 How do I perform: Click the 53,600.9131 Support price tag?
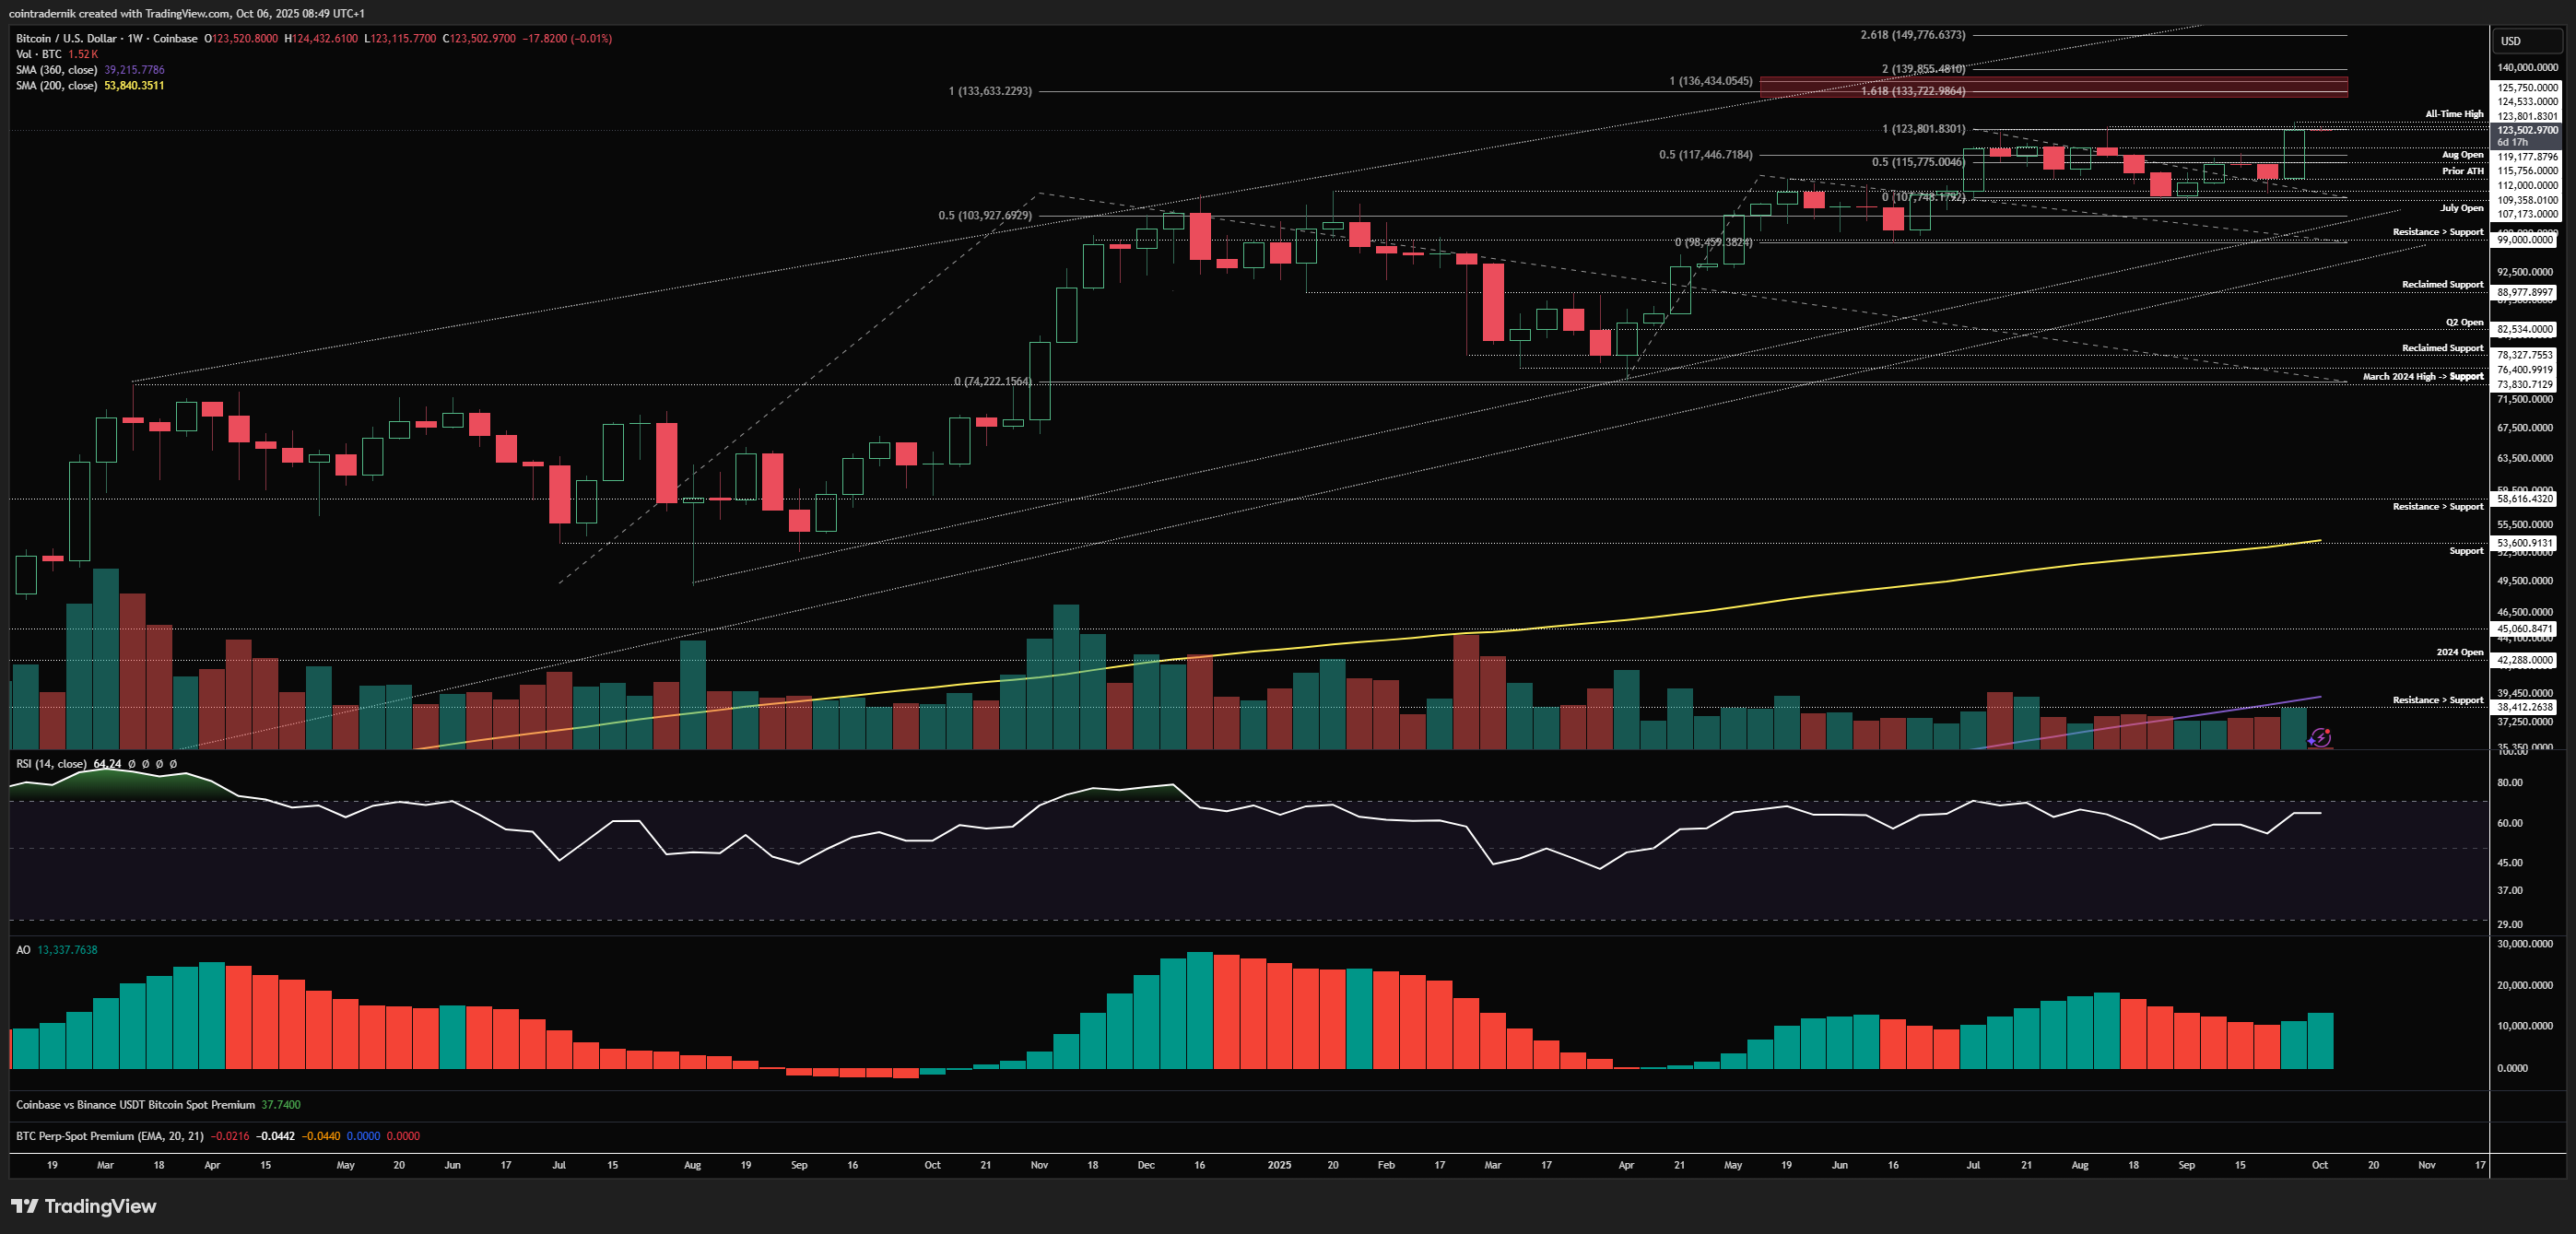tap(2525, 543)
